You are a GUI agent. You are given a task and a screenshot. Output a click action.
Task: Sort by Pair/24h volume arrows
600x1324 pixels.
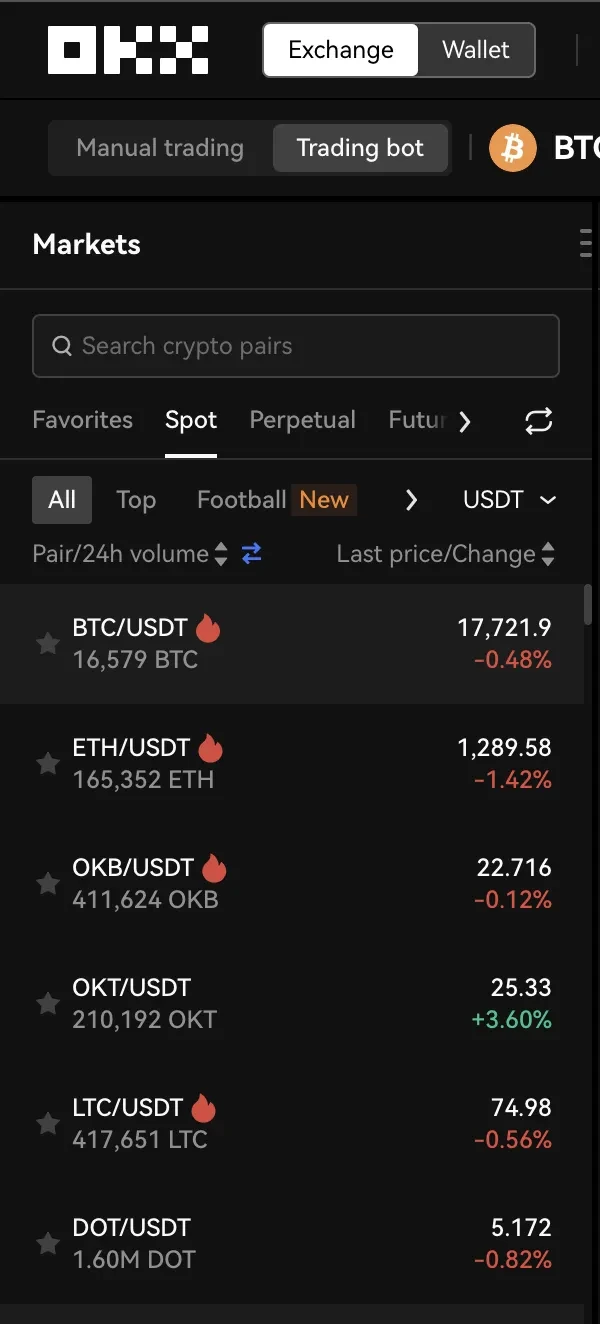click(221, 554)
